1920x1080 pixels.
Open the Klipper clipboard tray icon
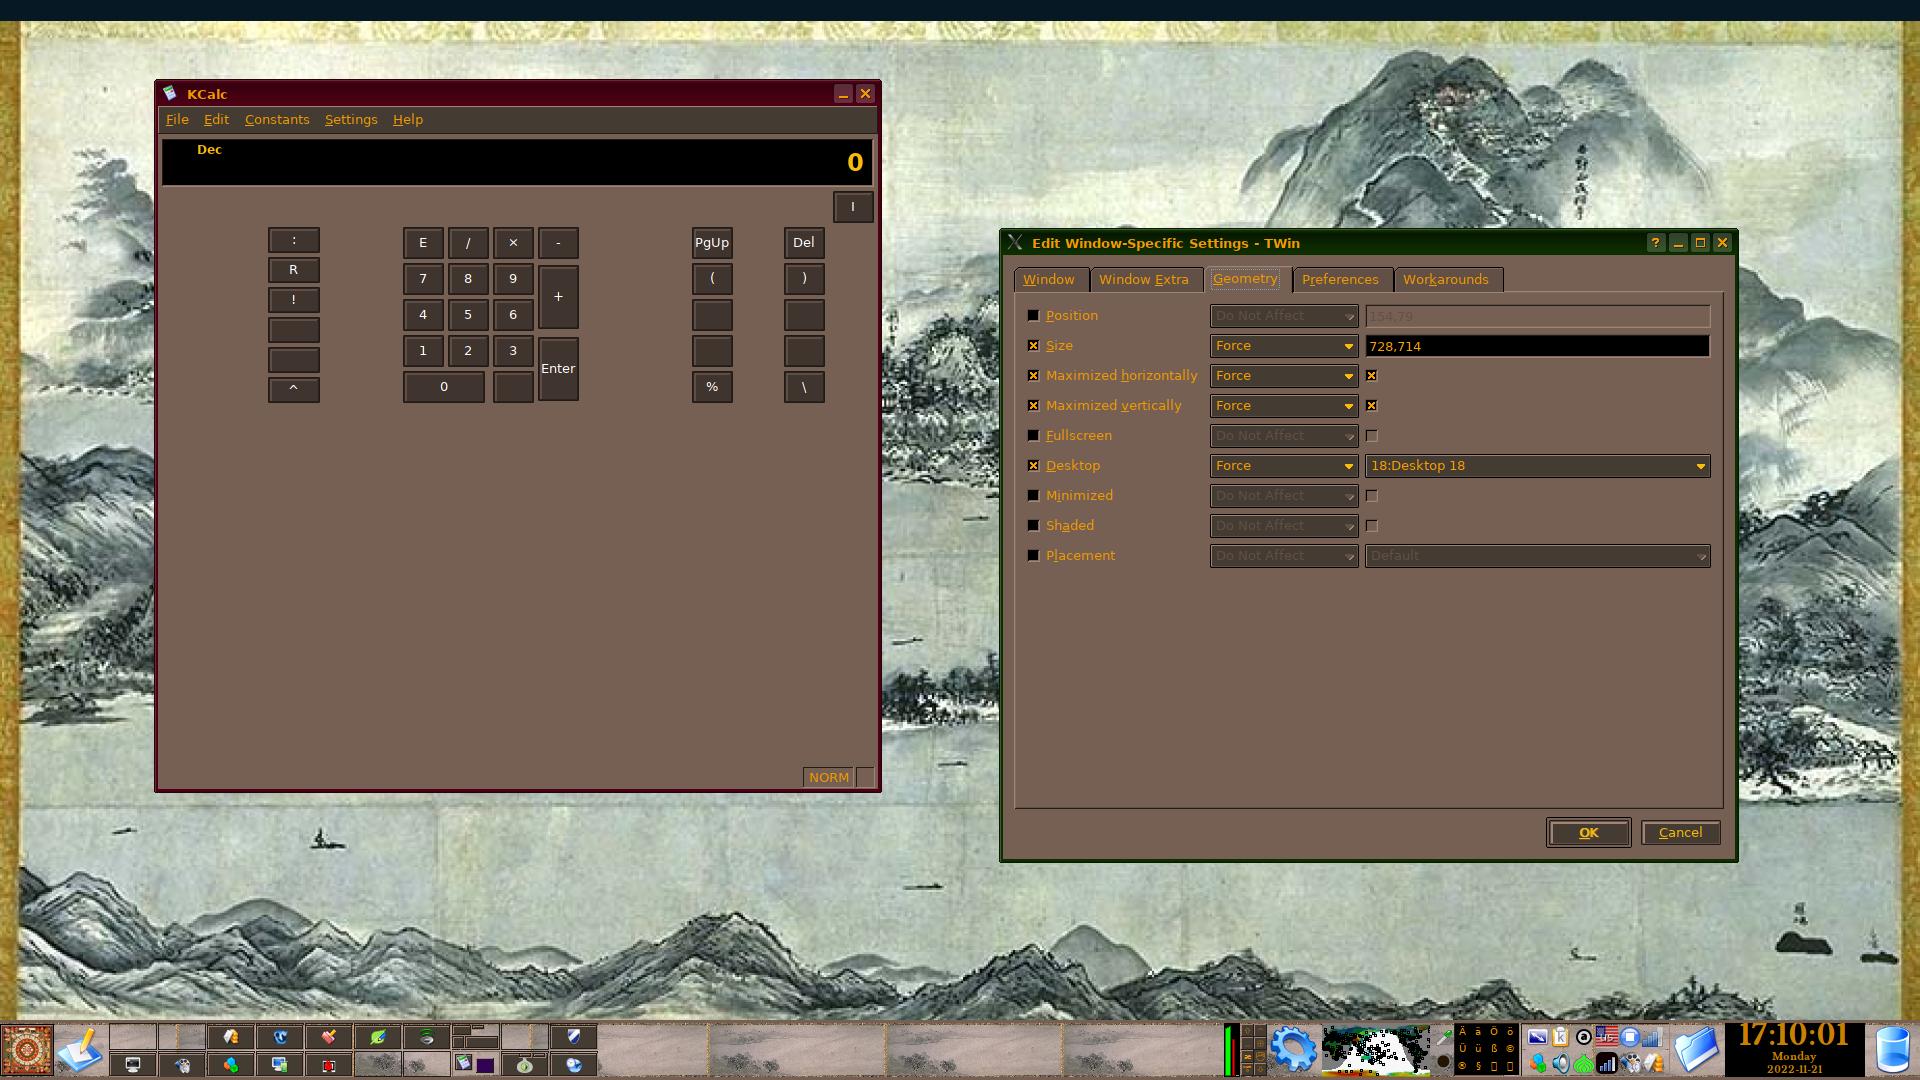pyautogui.click(x=1561, y=1036)
